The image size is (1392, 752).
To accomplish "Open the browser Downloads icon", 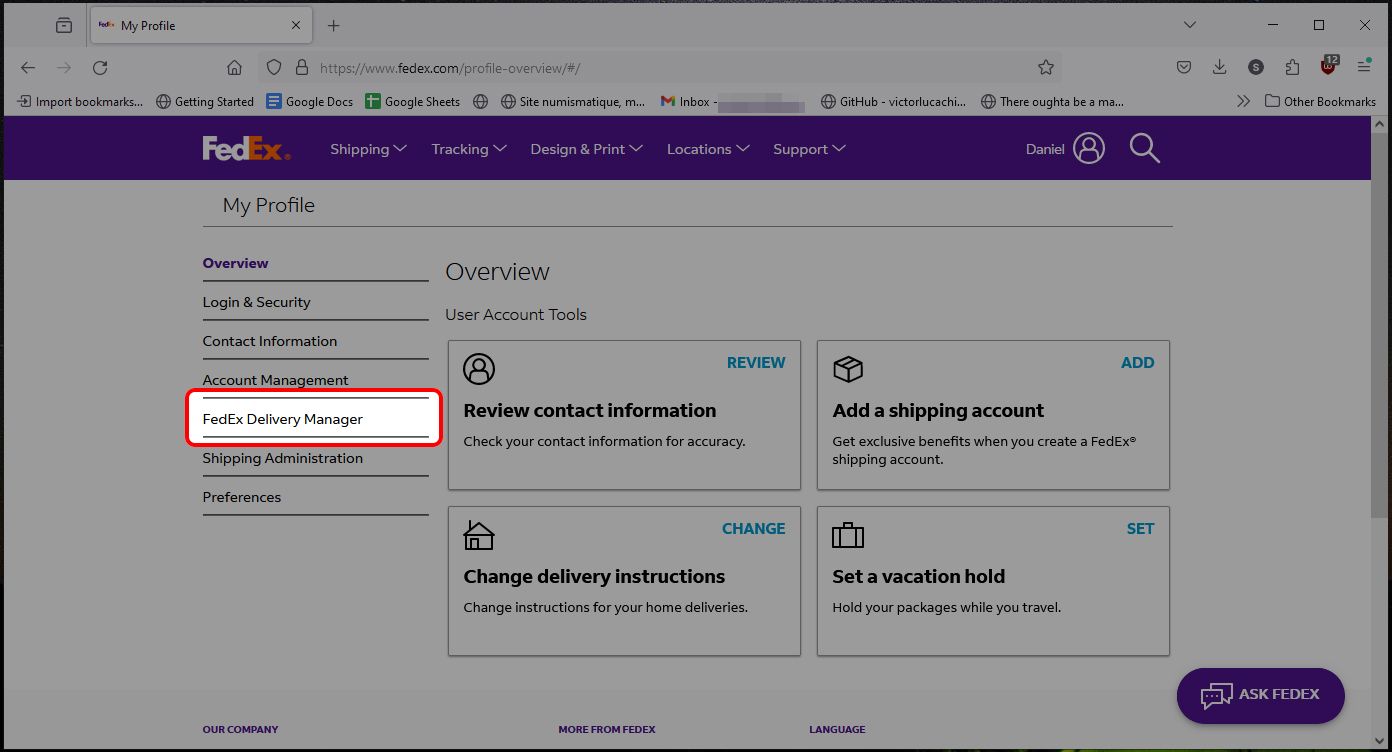I will pyautogui.click(x=1219, y=66).
